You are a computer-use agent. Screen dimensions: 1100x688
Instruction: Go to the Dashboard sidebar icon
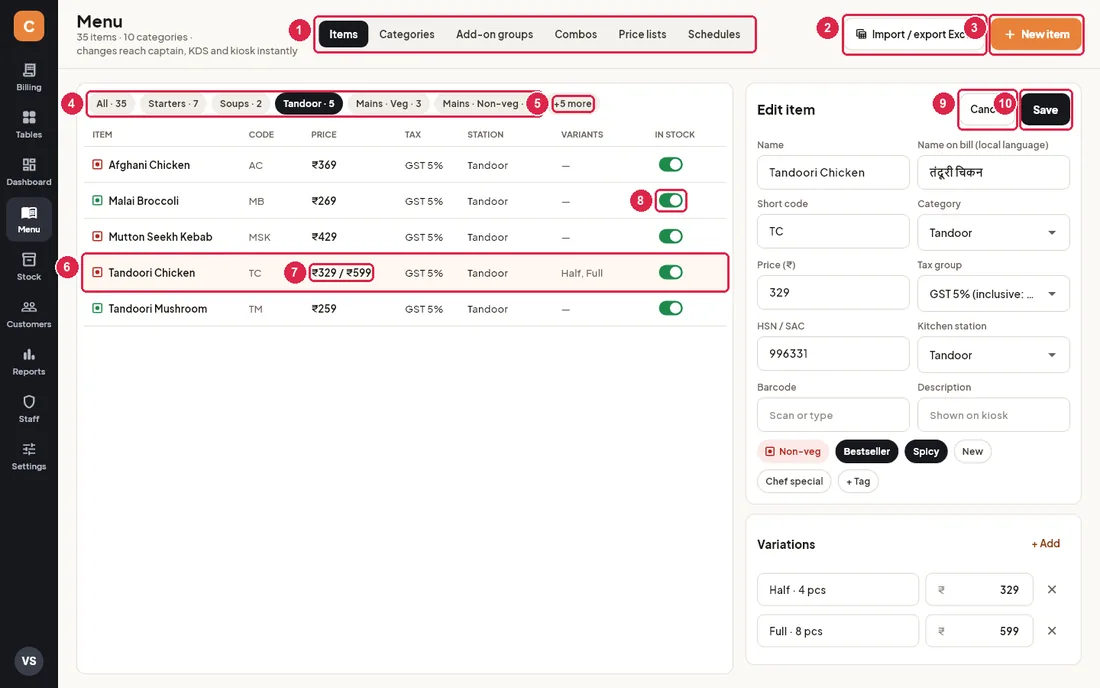29,172
